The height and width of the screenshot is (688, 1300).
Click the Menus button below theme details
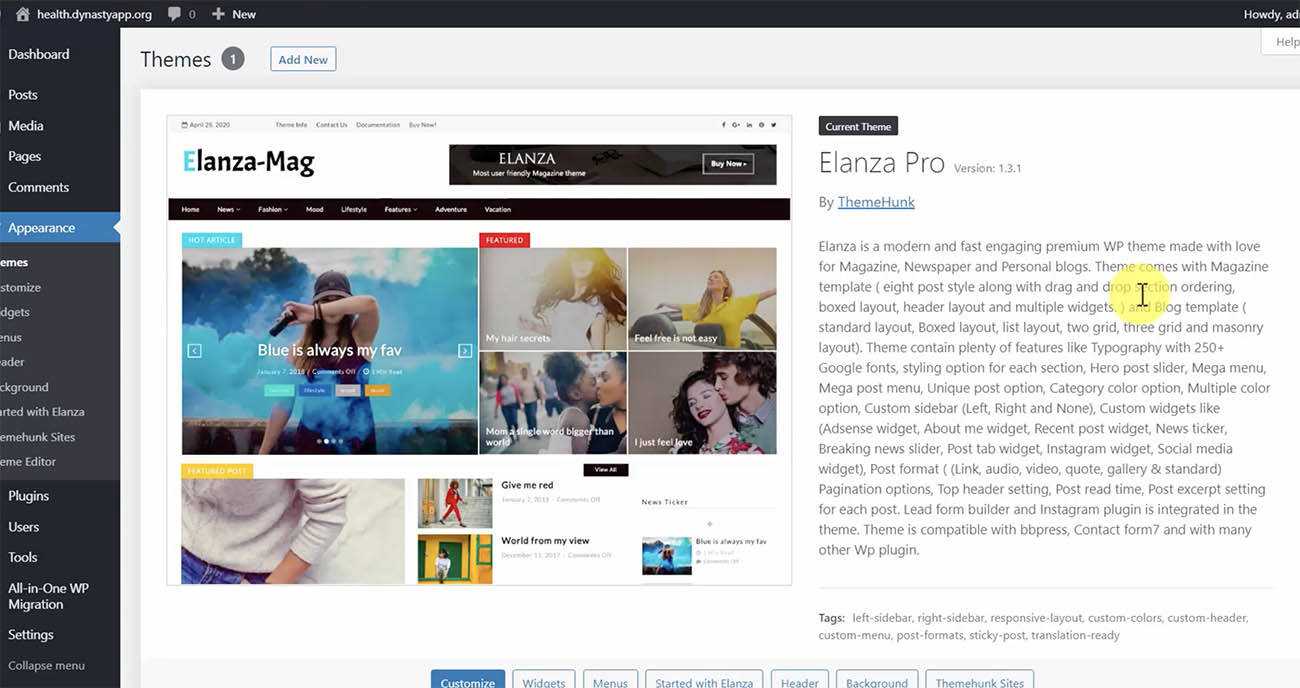610,680
